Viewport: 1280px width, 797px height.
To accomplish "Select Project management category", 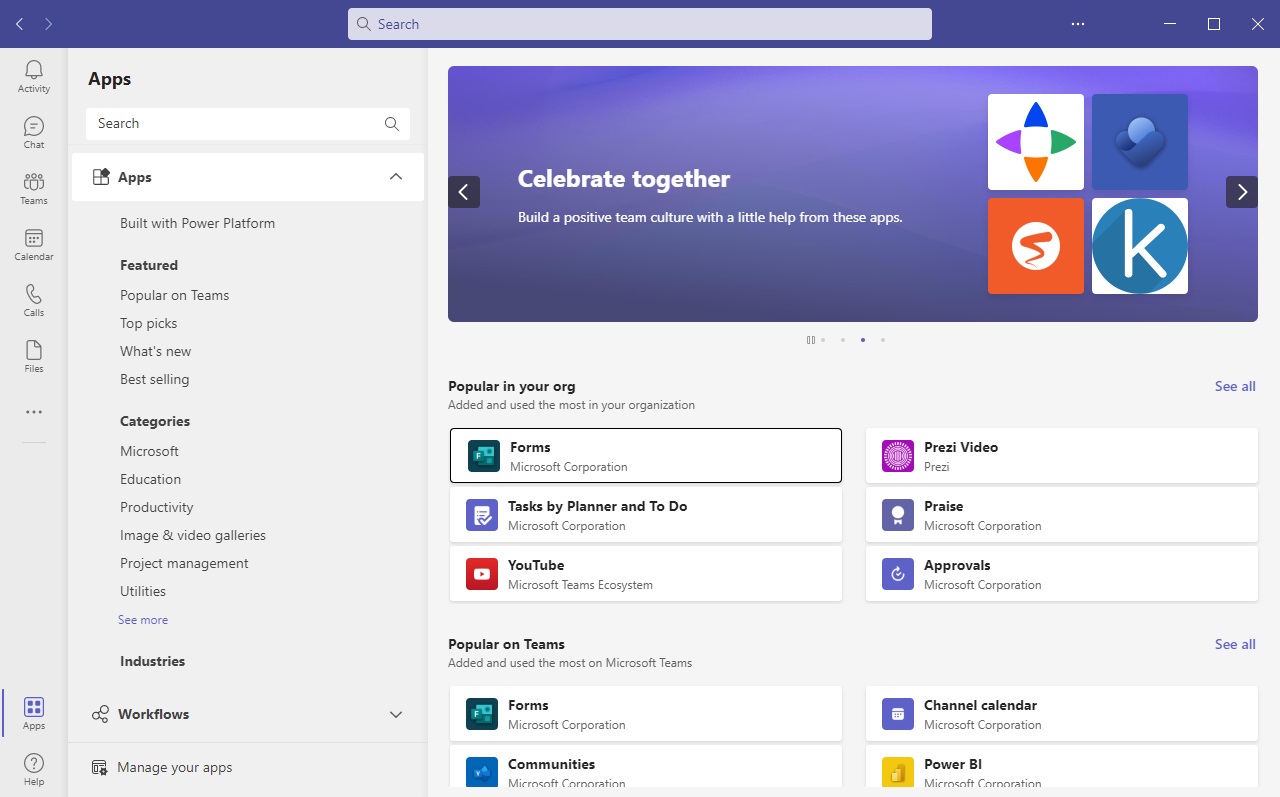I will point(185,563).
